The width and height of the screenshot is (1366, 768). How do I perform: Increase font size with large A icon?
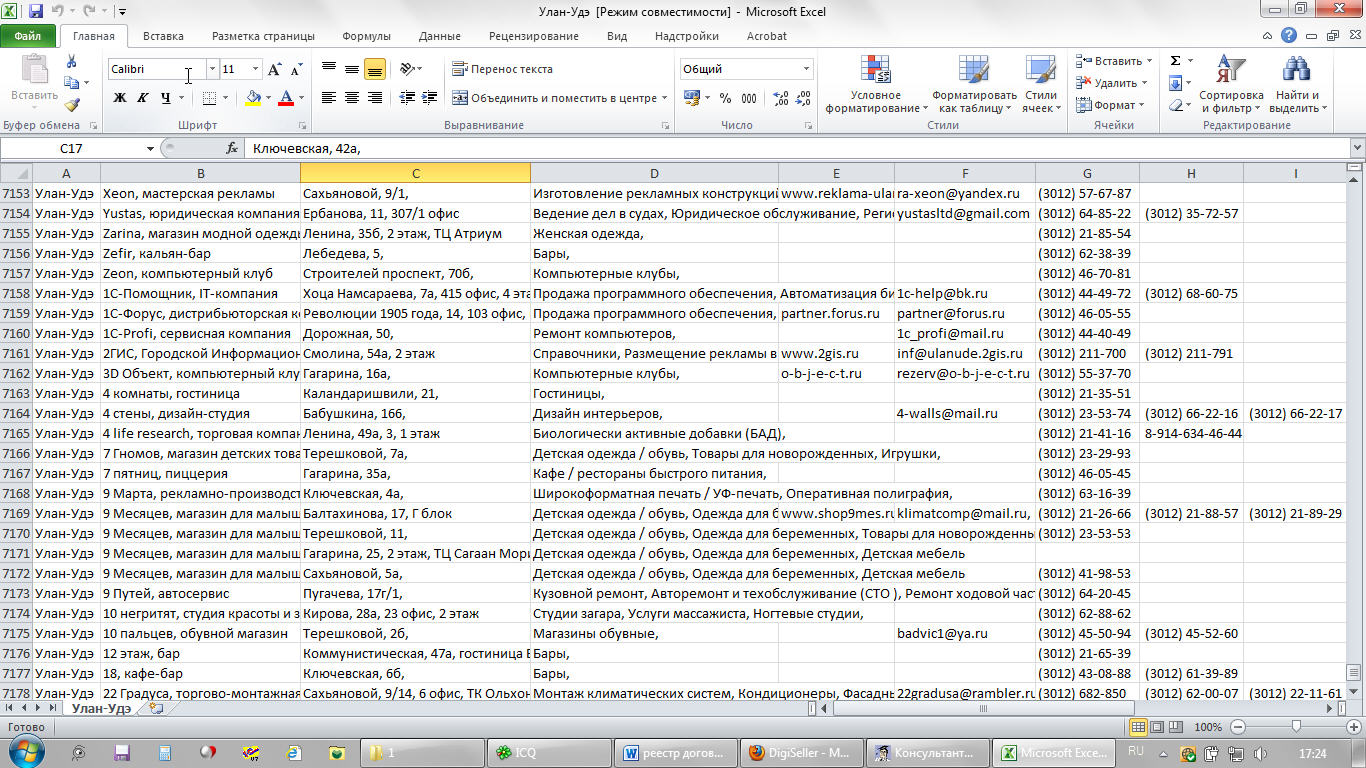[x=275, y=69]
